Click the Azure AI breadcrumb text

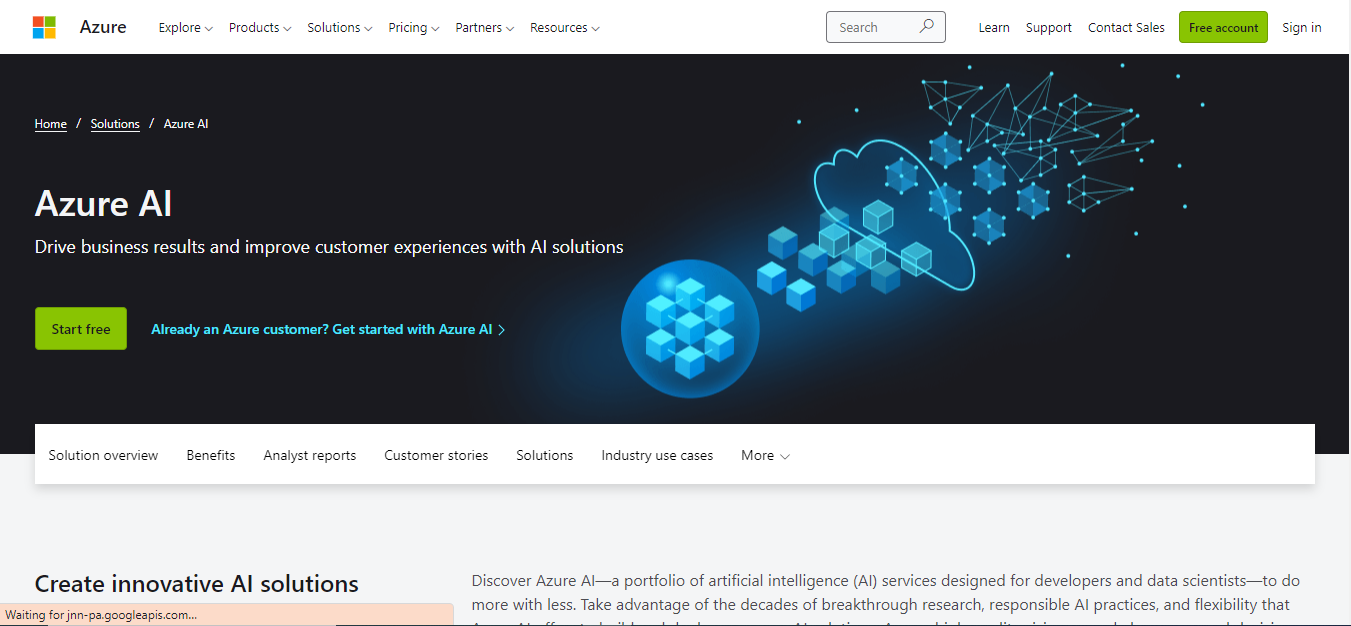[x=186, y=124]
